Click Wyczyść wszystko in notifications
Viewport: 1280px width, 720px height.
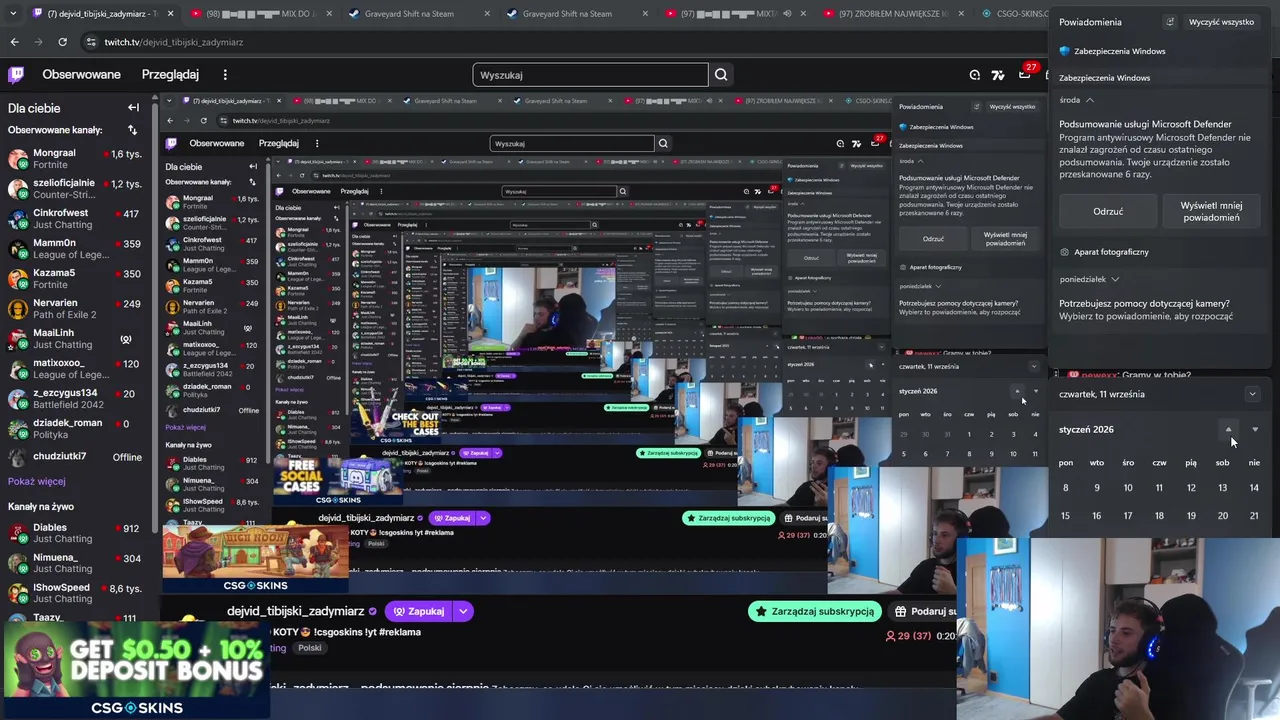[x=1221, y=22]
